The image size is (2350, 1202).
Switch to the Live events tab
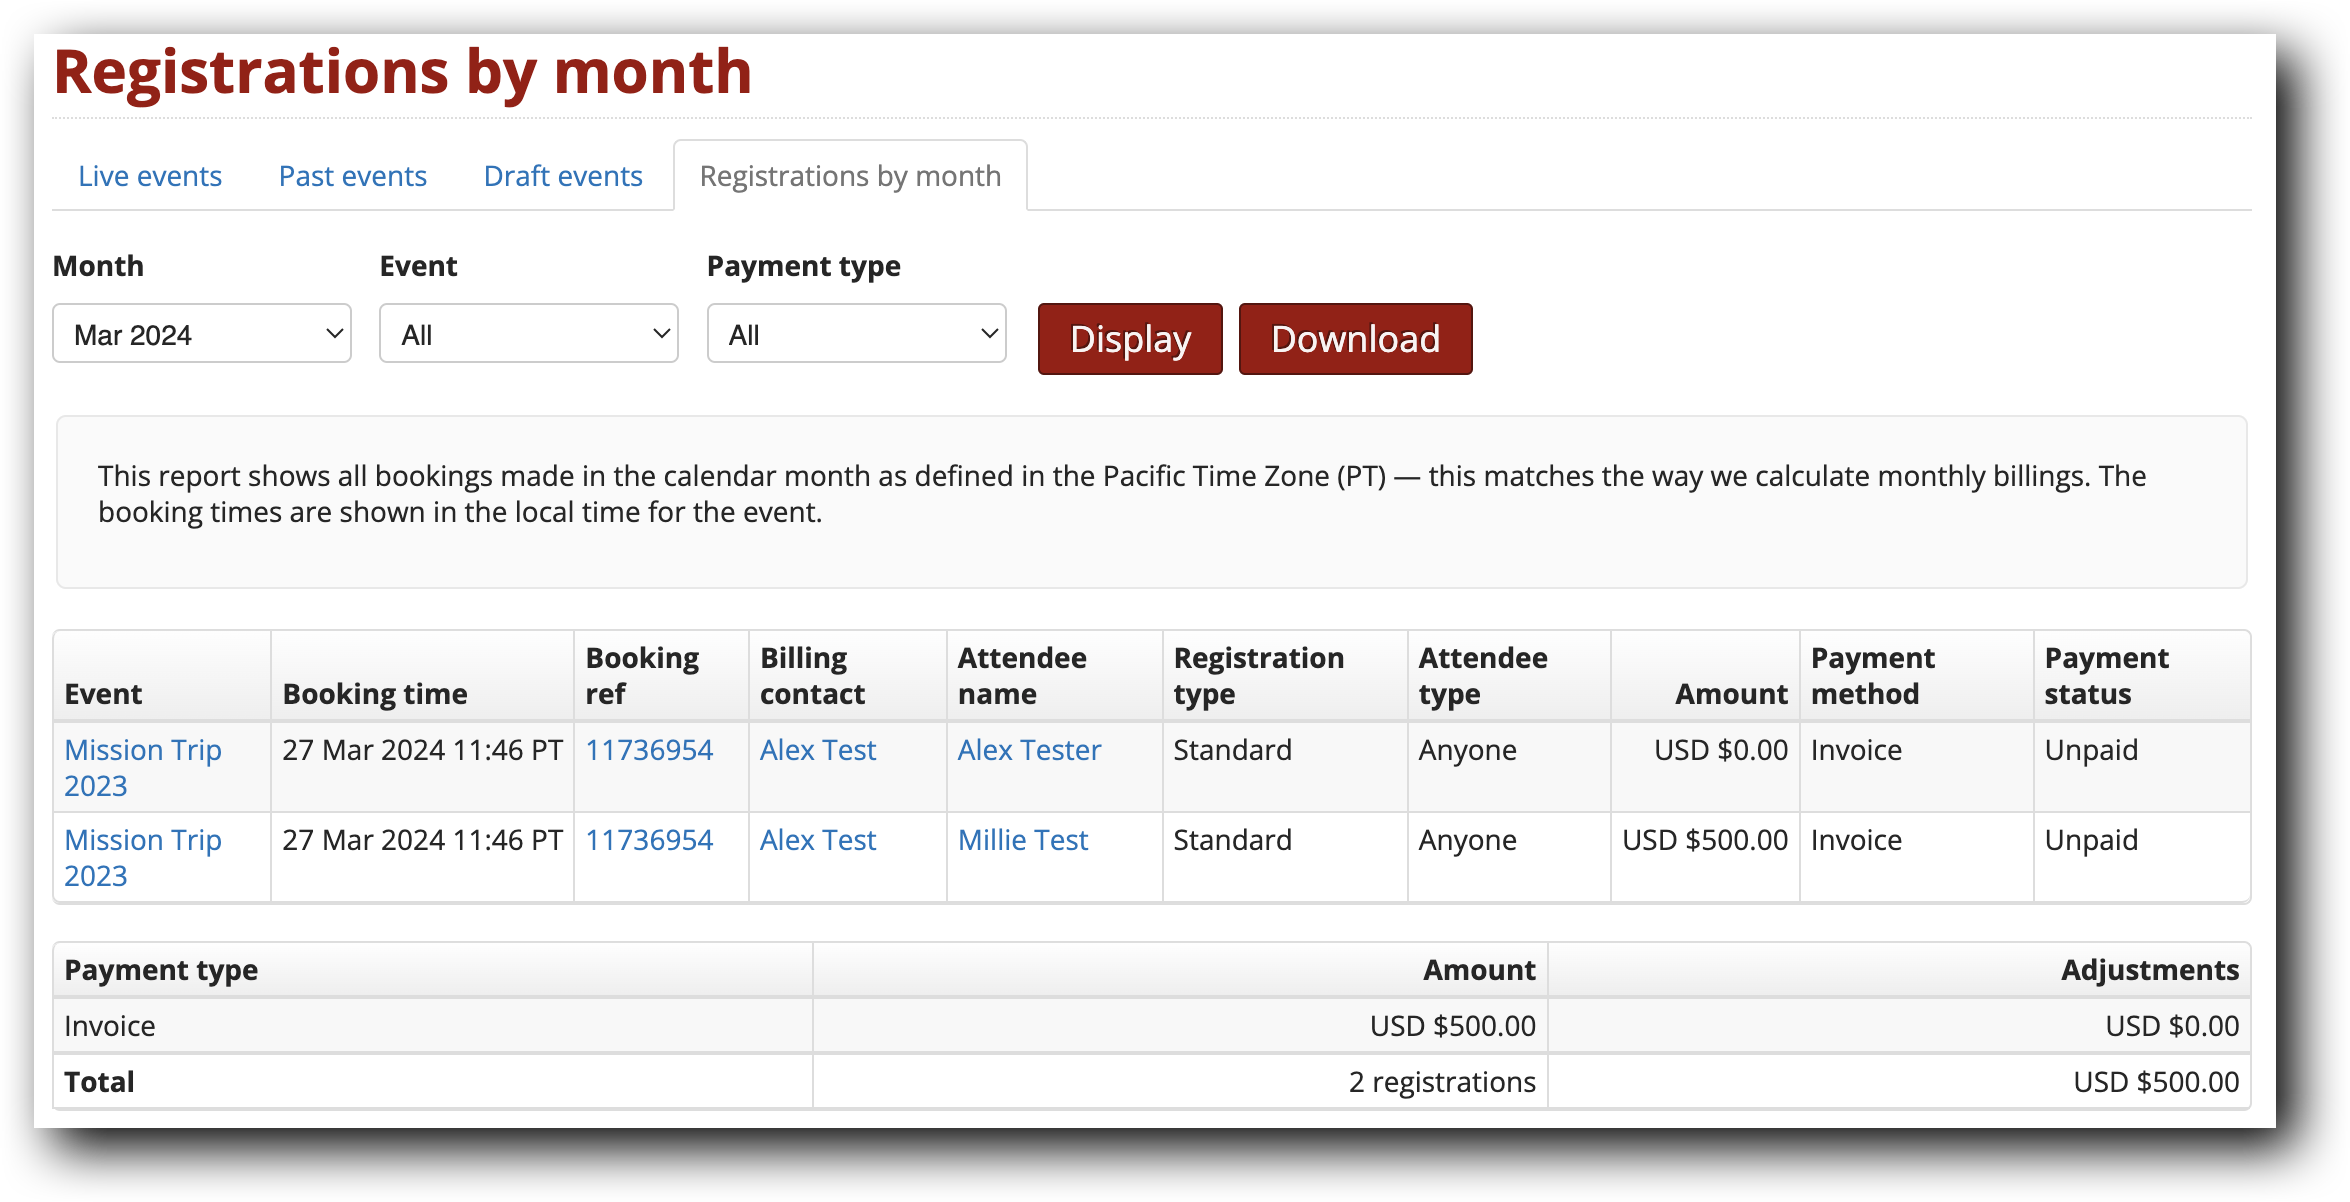(x=149, y=175)
